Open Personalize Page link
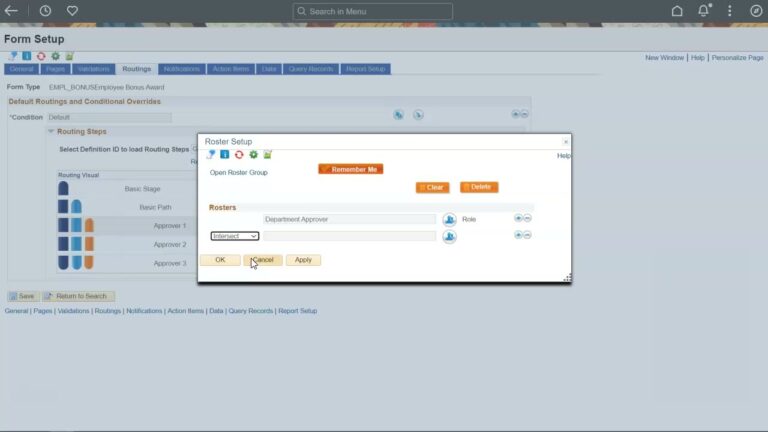This screenshot has width=768, height=432. [737, 58]
